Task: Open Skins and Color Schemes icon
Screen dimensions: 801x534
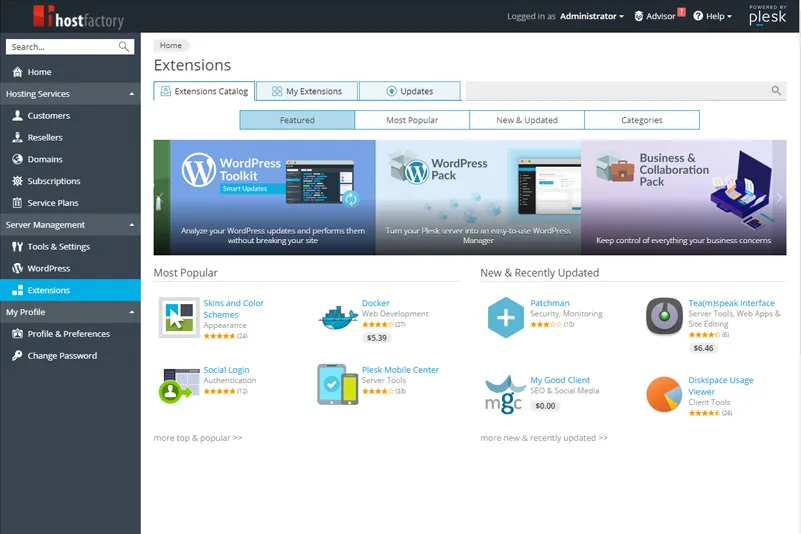Action: point(179,317)
